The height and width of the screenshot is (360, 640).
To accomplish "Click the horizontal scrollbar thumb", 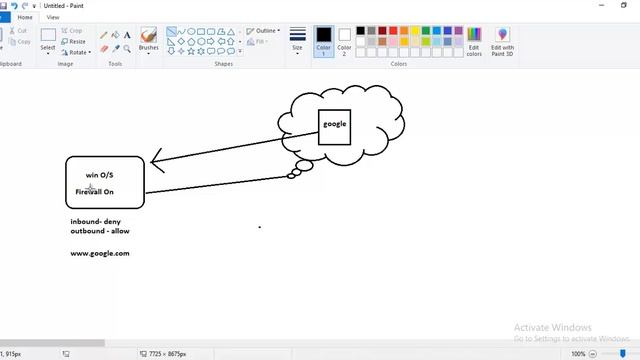I will coord(52,343).
